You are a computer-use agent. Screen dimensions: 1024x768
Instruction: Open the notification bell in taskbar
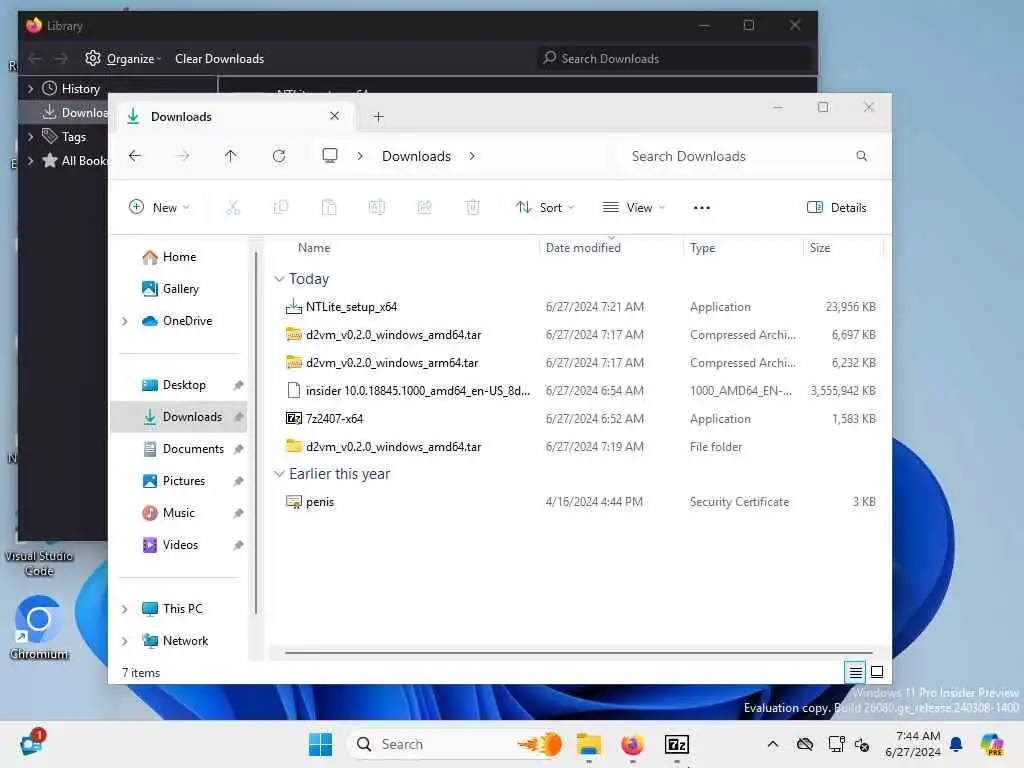(956, 744)
